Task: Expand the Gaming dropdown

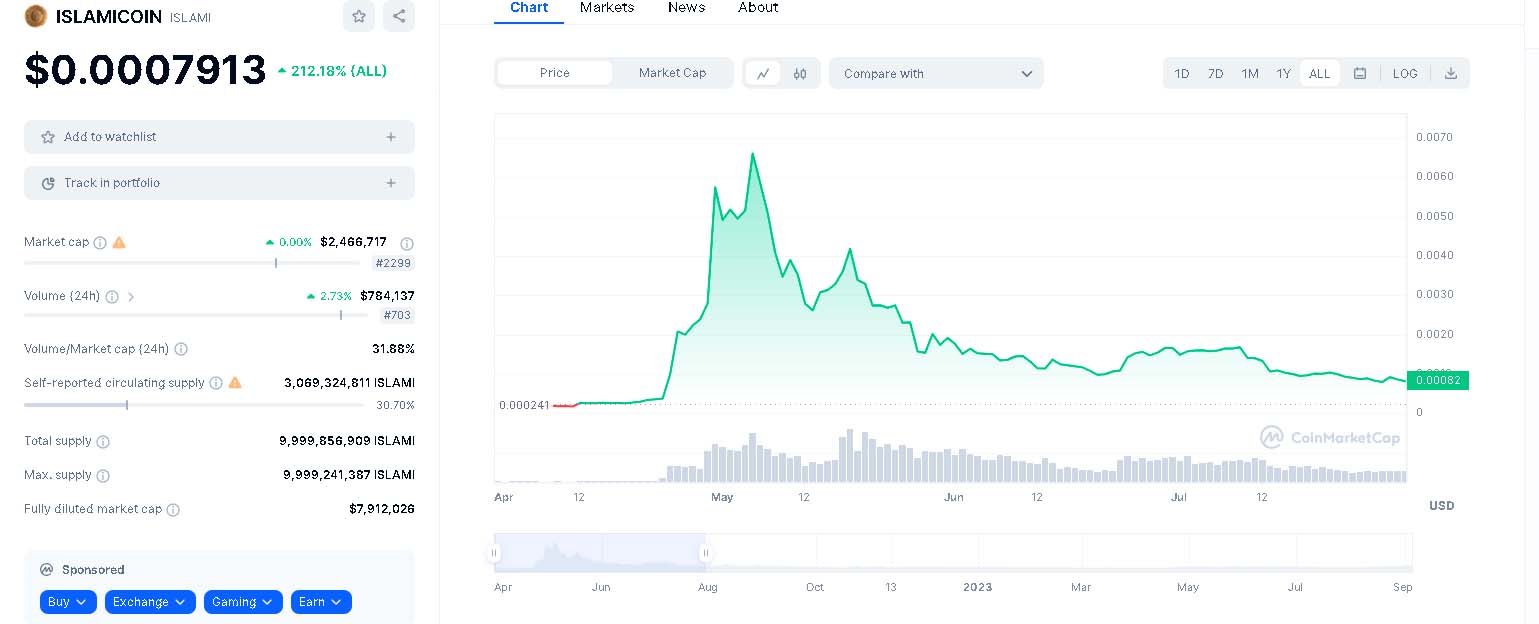Action: click(x=243, y=602)
